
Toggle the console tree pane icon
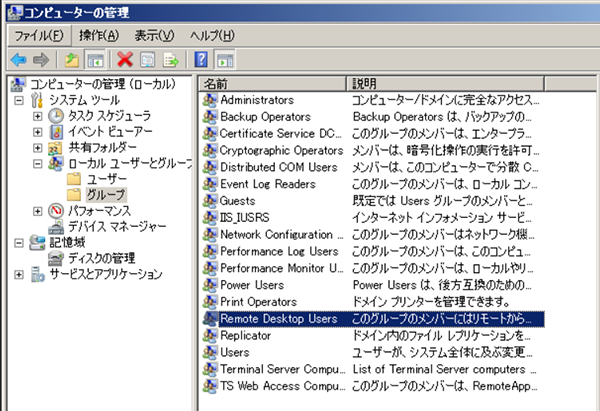pyautogui.click(x=95, y=60)
